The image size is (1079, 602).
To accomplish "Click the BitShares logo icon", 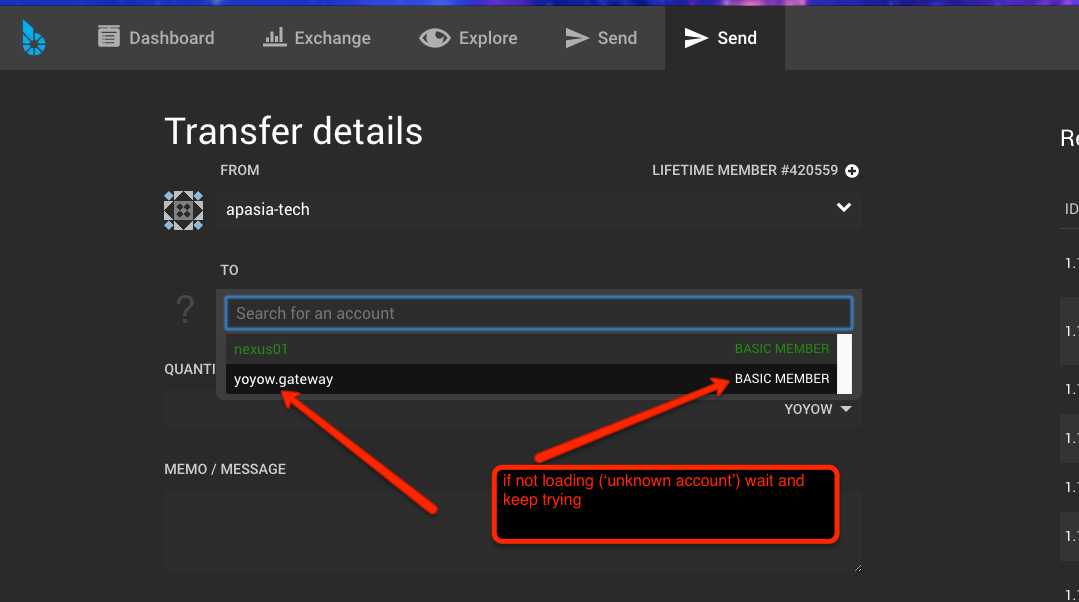I will click(34, 37).
